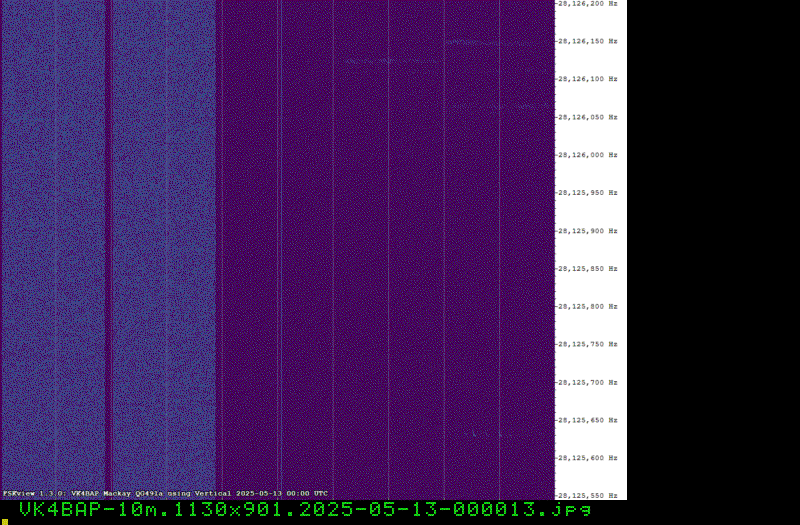The height and width of the screenshot is (525, 800).
Task: Click the 28,125,850 Hz frequency label
Action: (x=588, y=269)
